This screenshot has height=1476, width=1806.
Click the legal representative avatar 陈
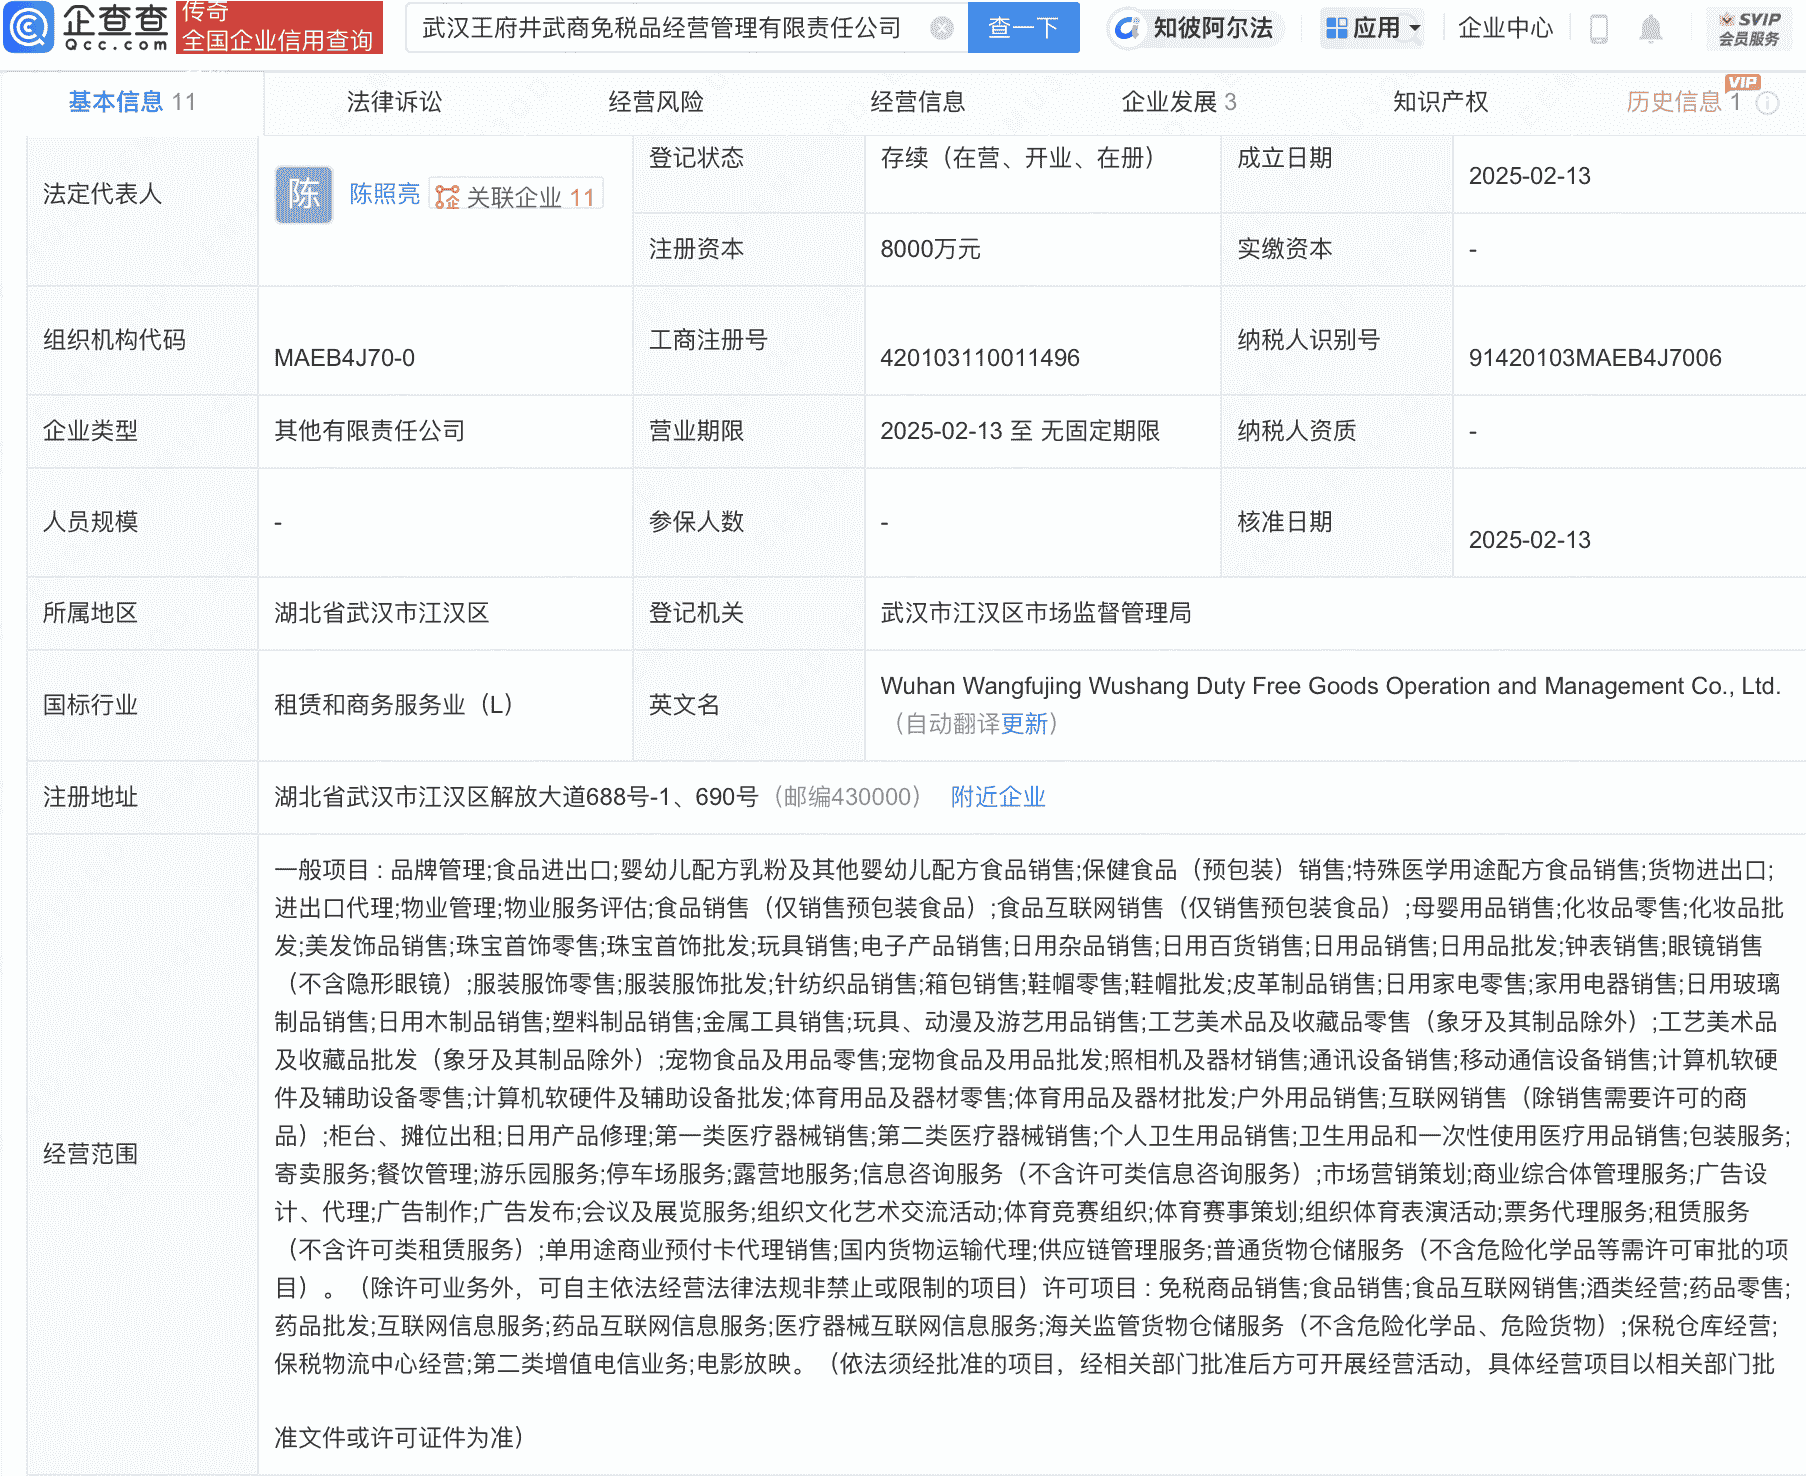[302, 194]
